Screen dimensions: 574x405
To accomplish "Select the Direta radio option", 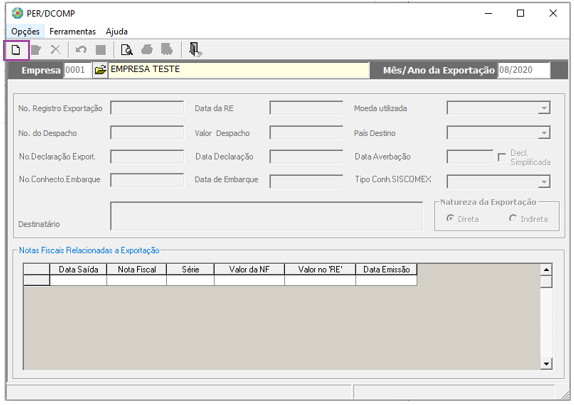I will coord(450,218).
